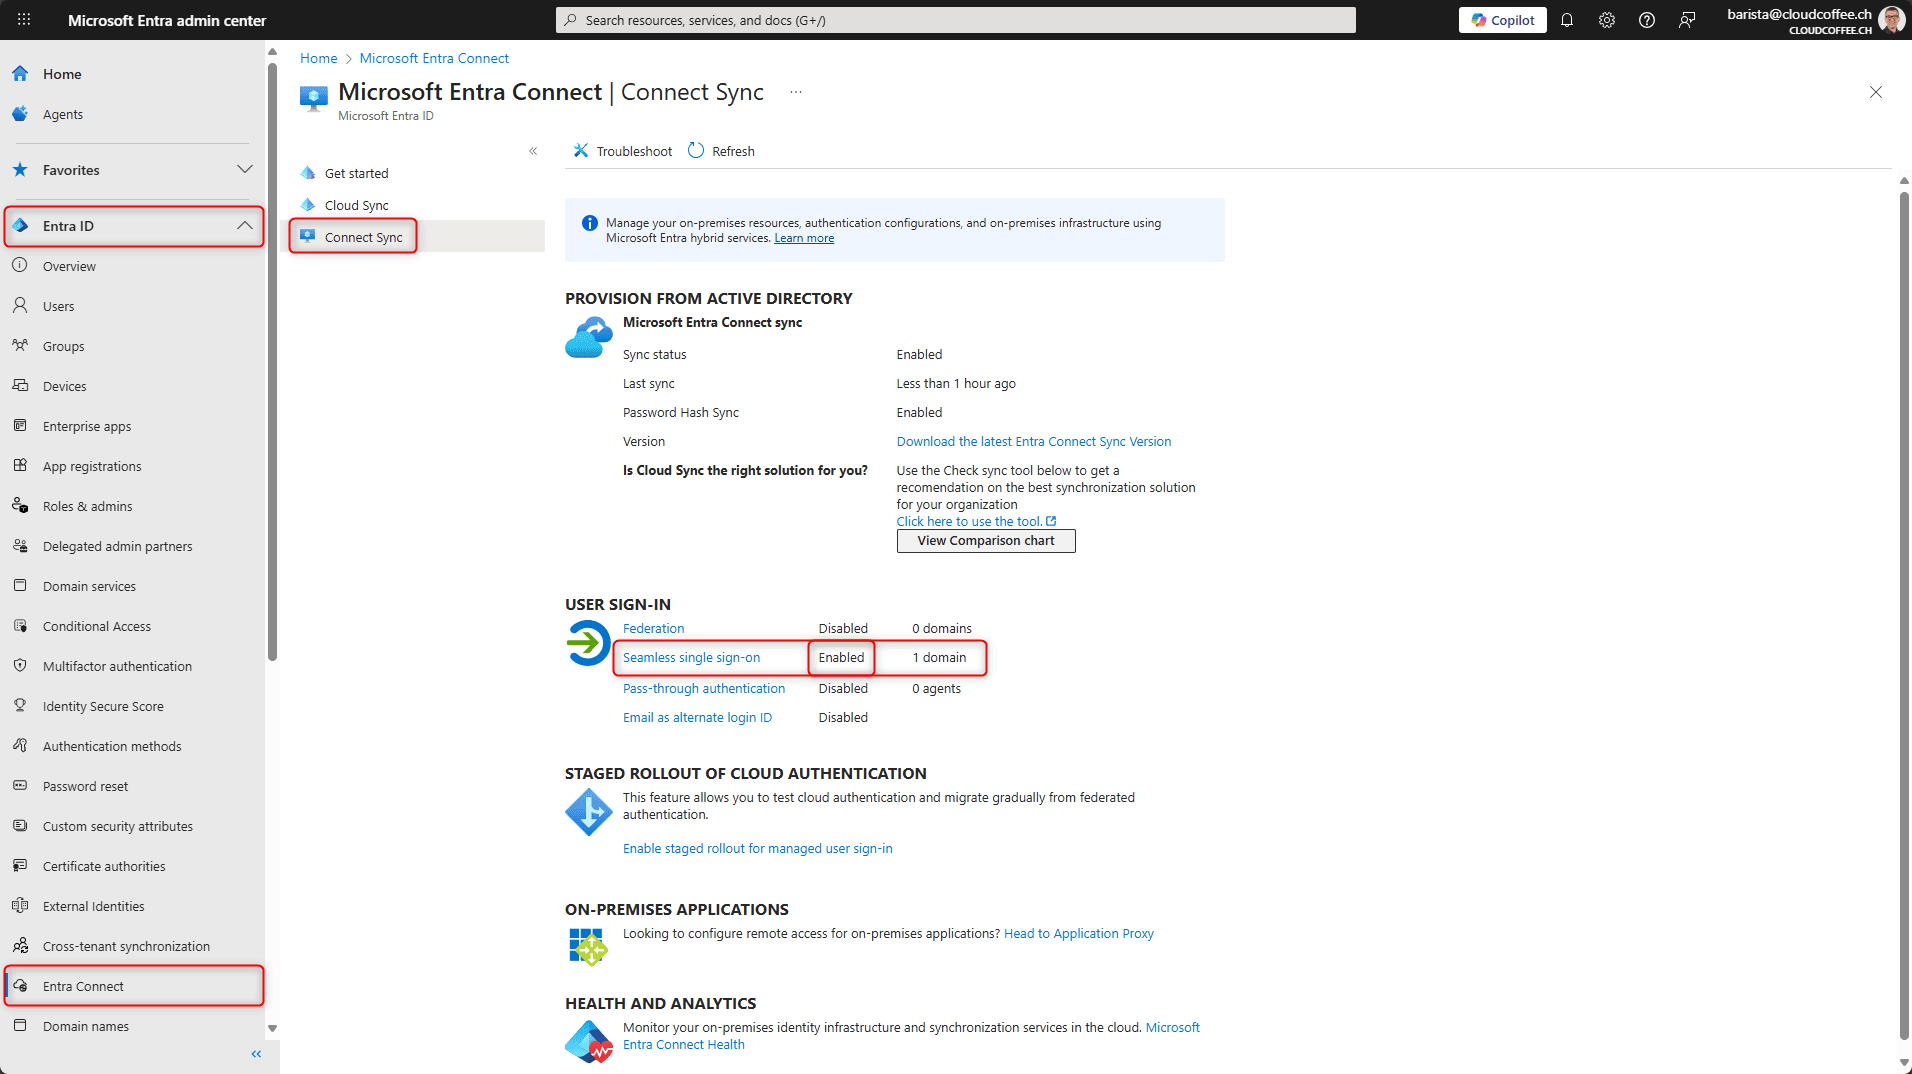The height and width of the screenshot is (1074, 1912).
Task: Open the feedback icon in top bar
Action: click(1687, 20)
